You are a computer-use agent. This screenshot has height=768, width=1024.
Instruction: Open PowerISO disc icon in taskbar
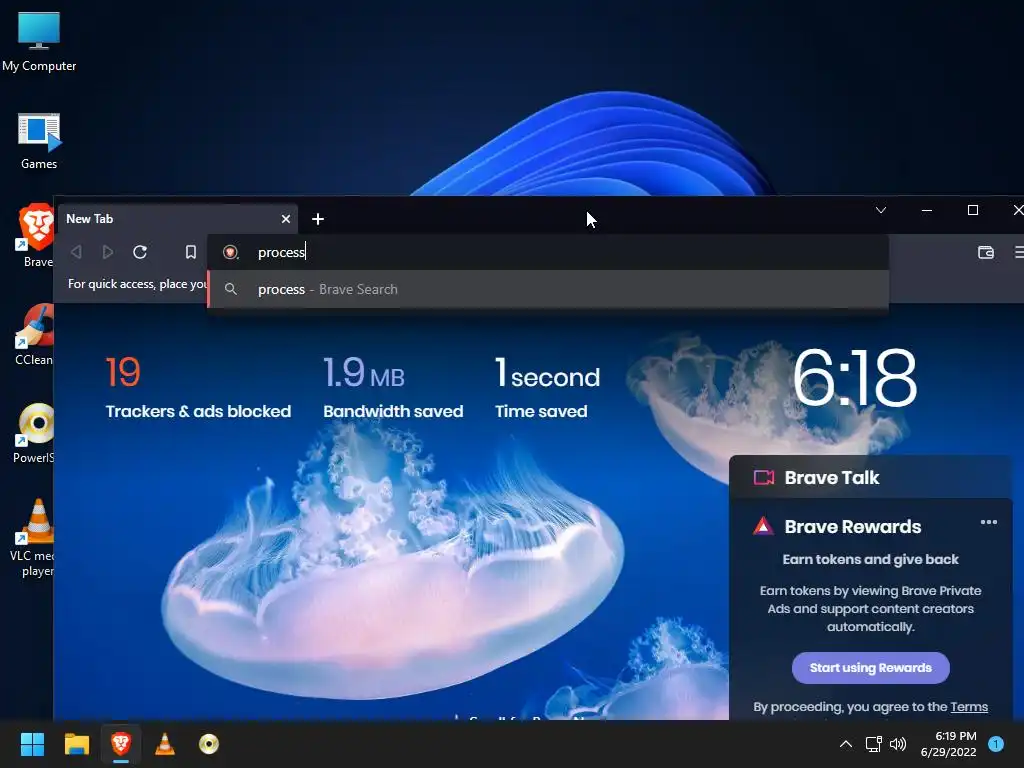pyautogui.click(x=209, y=744)
